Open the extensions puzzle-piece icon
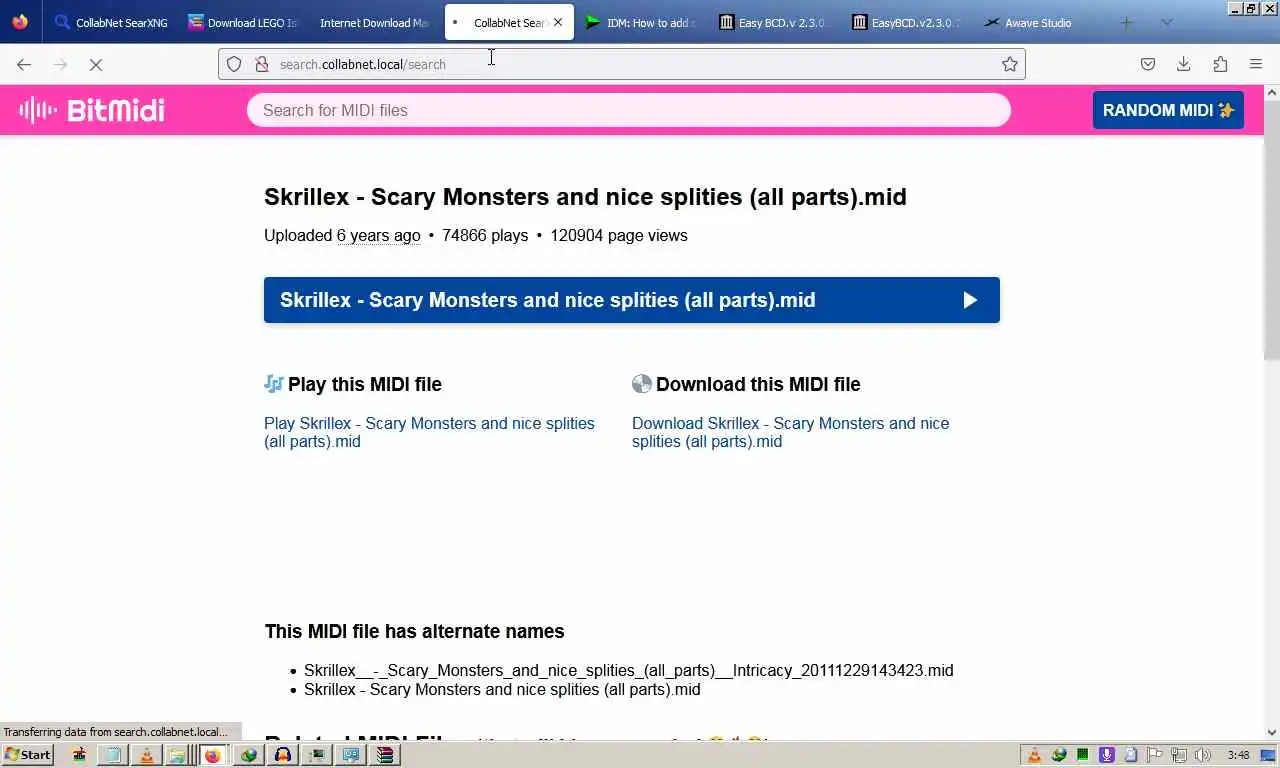Screen dimensions: 1280x768 pyautogui.click(x=1220, y=64)
